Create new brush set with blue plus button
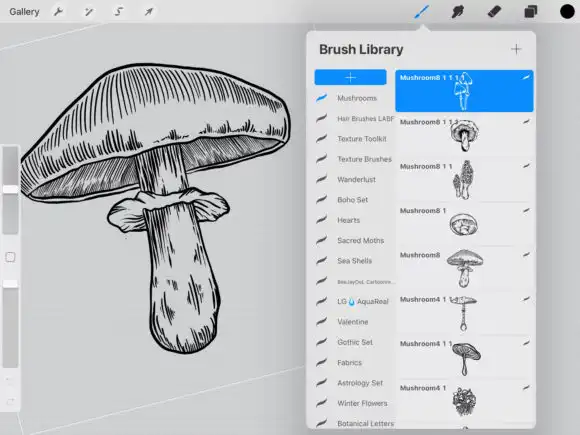The width and height of the screenshot is (580, 435). 350,77
